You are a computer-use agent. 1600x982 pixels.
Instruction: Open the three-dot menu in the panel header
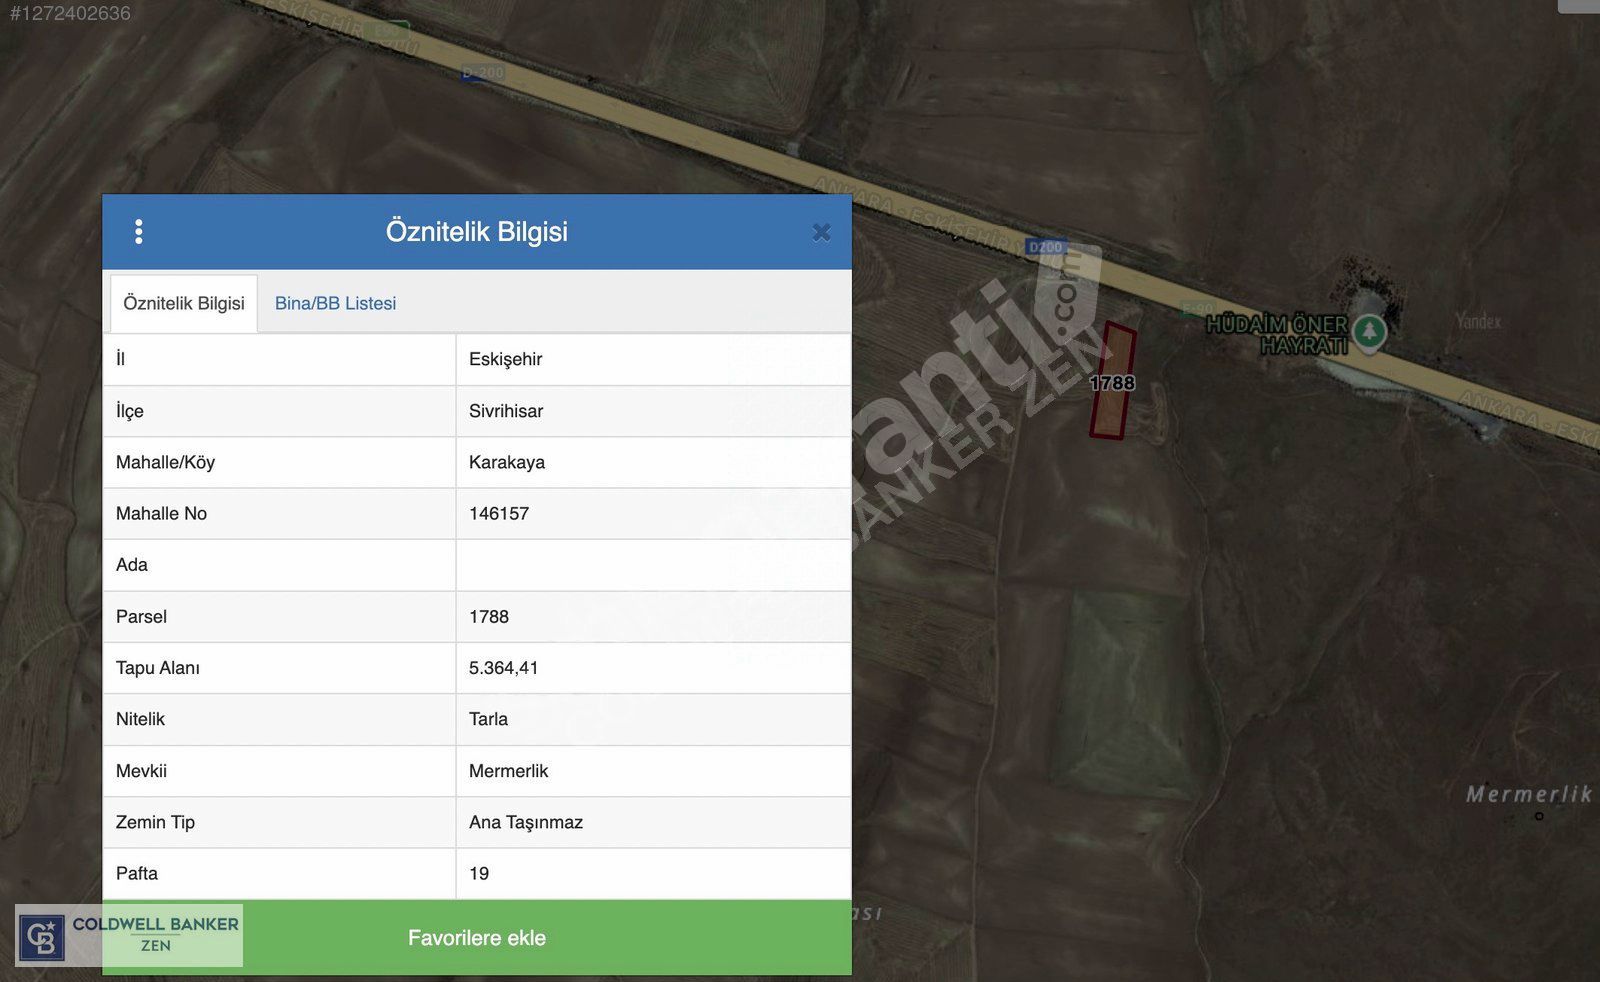click(x=138, y=232)
